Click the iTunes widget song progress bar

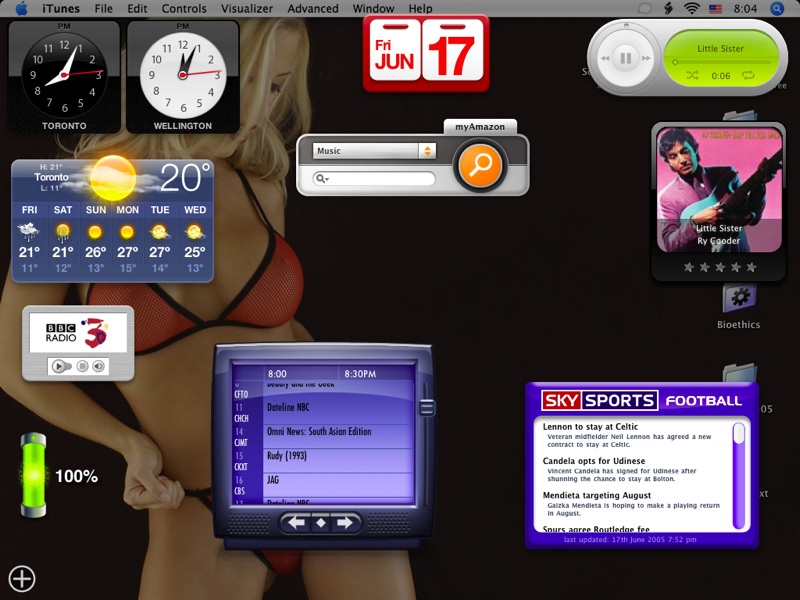[x=720, y=62]
